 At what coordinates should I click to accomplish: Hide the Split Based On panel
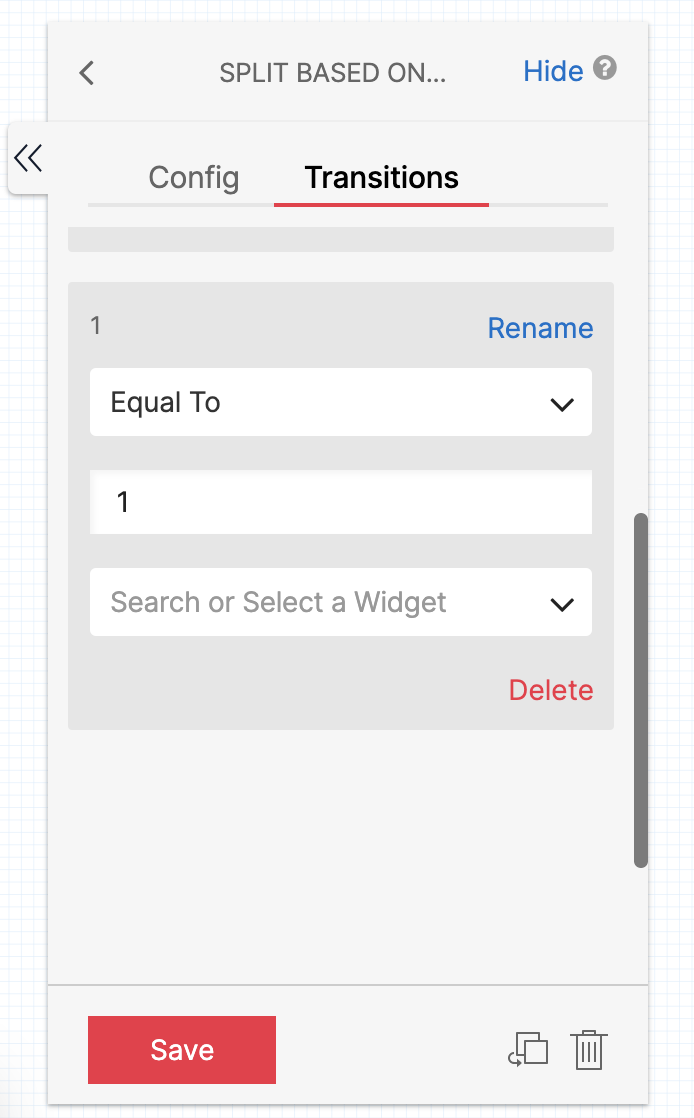tap(552, 70)
